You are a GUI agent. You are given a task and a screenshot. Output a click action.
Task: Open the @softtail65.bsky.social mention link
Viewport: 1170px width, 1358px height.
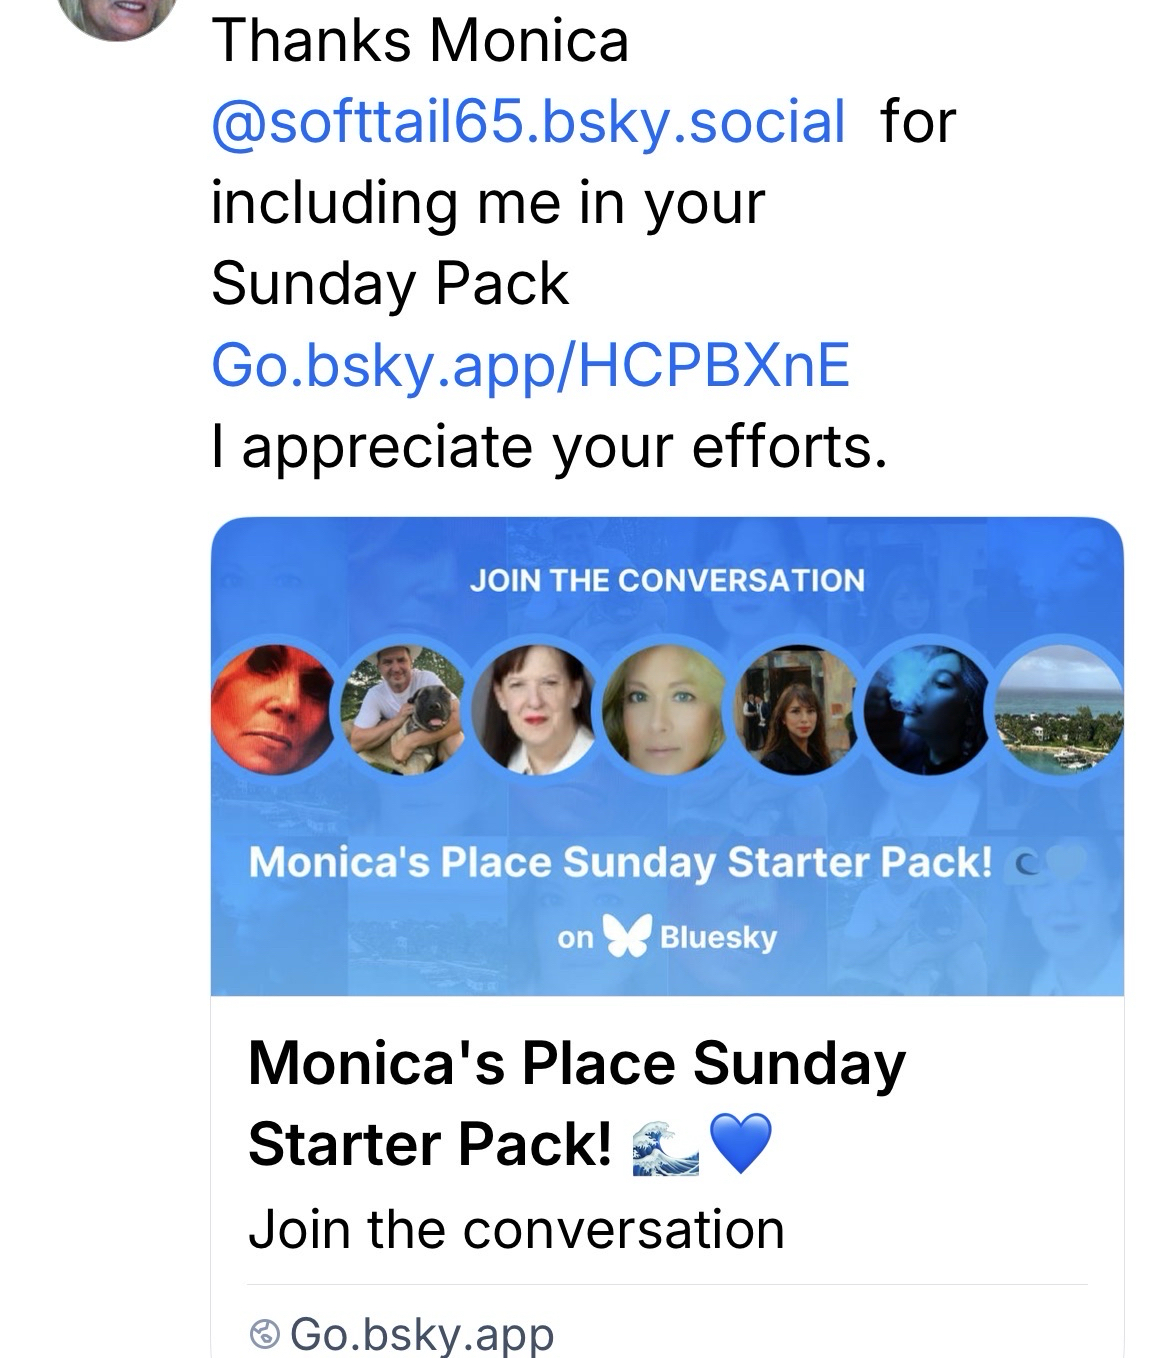point(528,122)
